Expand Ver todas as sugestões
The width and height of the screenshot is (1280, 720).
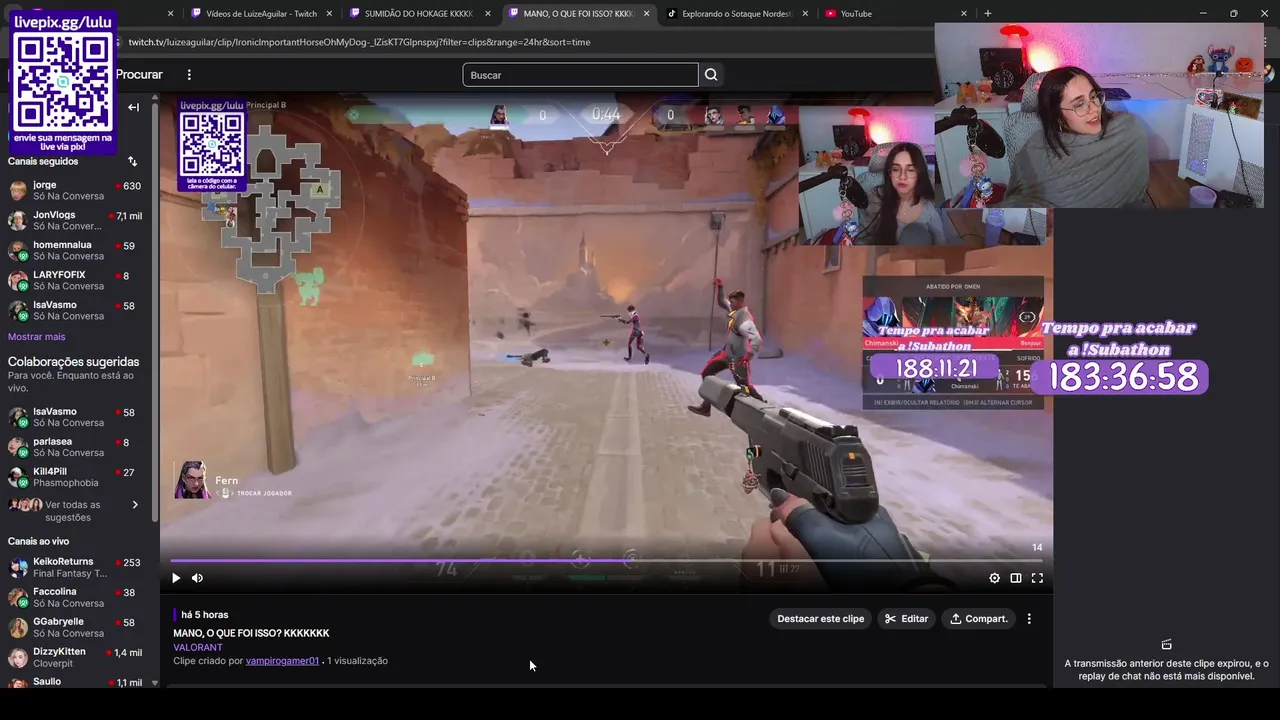tap(75, 511)
